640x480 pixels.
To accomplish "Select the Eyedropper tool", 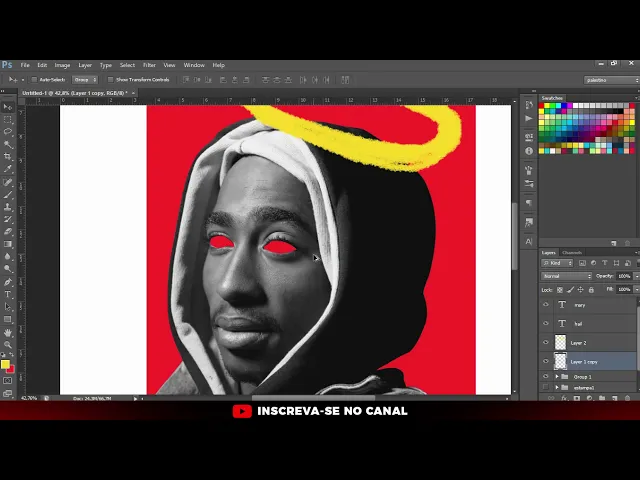I will tap(8, 169).
